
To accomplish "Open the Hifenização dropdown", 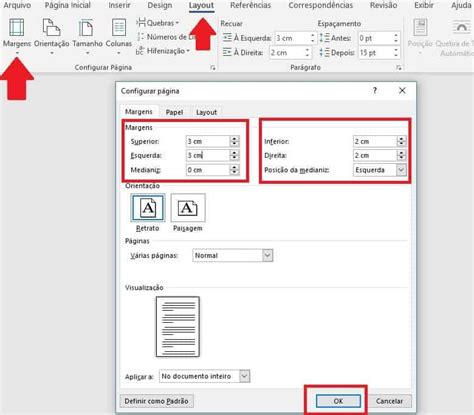I will pos(163,51).
